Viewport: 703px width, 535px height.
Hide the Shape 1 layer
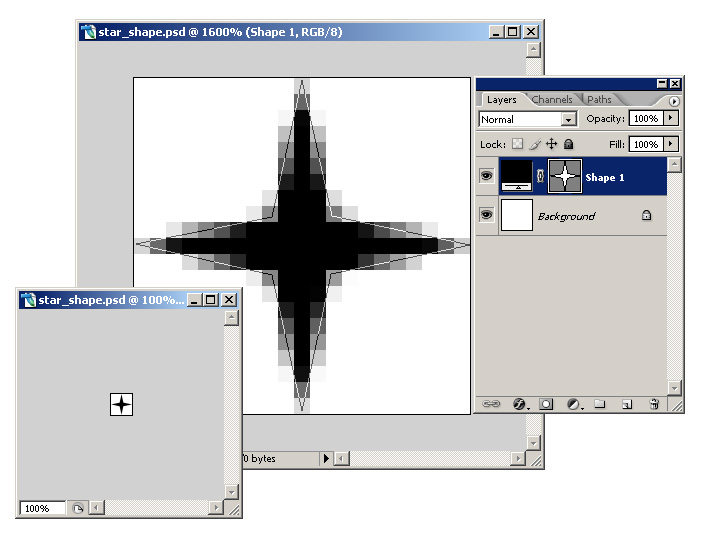(486, 175)
